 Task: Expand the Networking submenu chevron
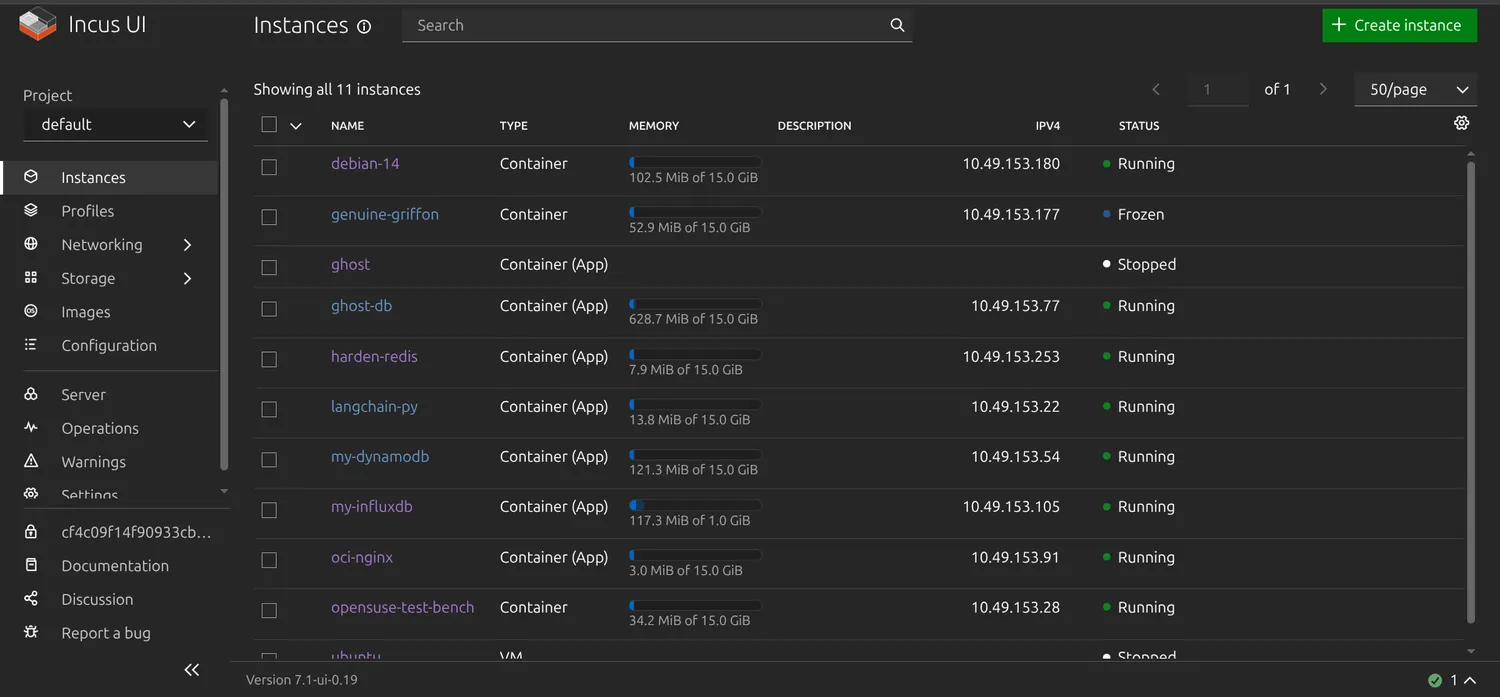pos(187,245)
